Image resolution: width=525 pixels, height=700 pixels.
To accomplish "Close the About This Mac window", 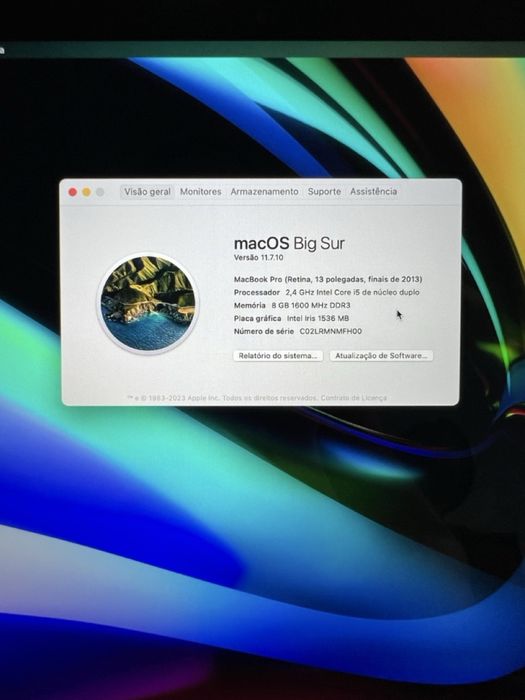I will point(72,192).
